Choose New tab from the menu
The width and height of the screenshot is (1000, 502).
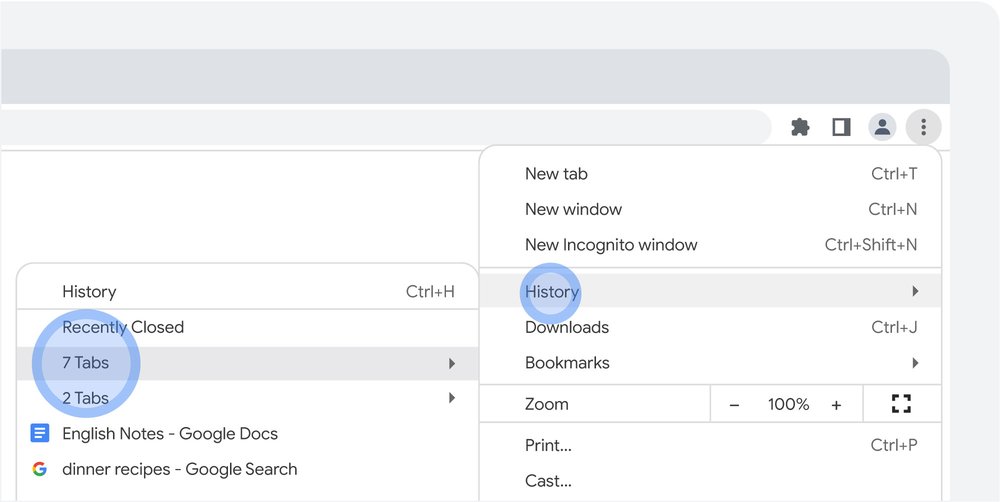click(710, 173)
